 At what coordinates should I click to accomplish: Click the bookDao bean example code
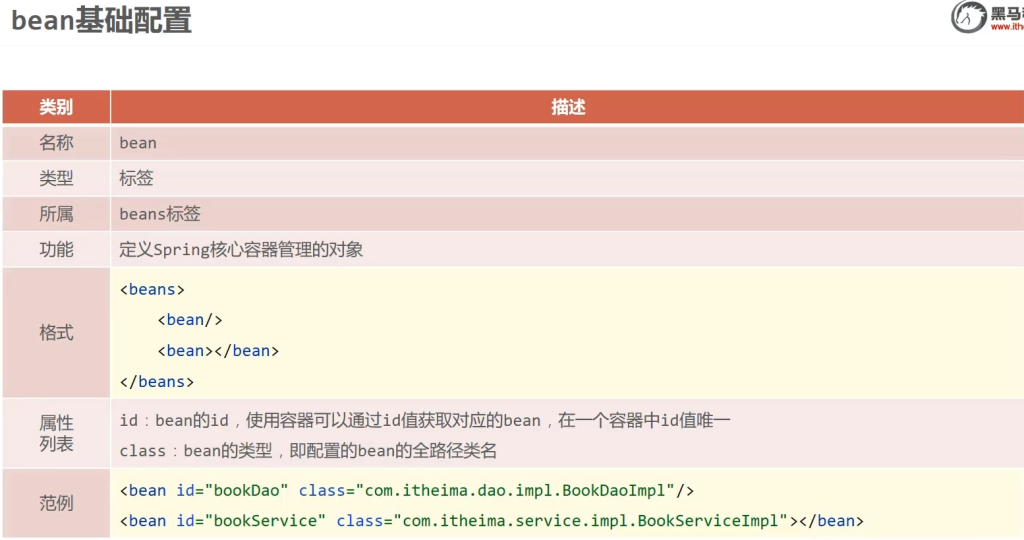pyautogui.click(x=407, y=490)
